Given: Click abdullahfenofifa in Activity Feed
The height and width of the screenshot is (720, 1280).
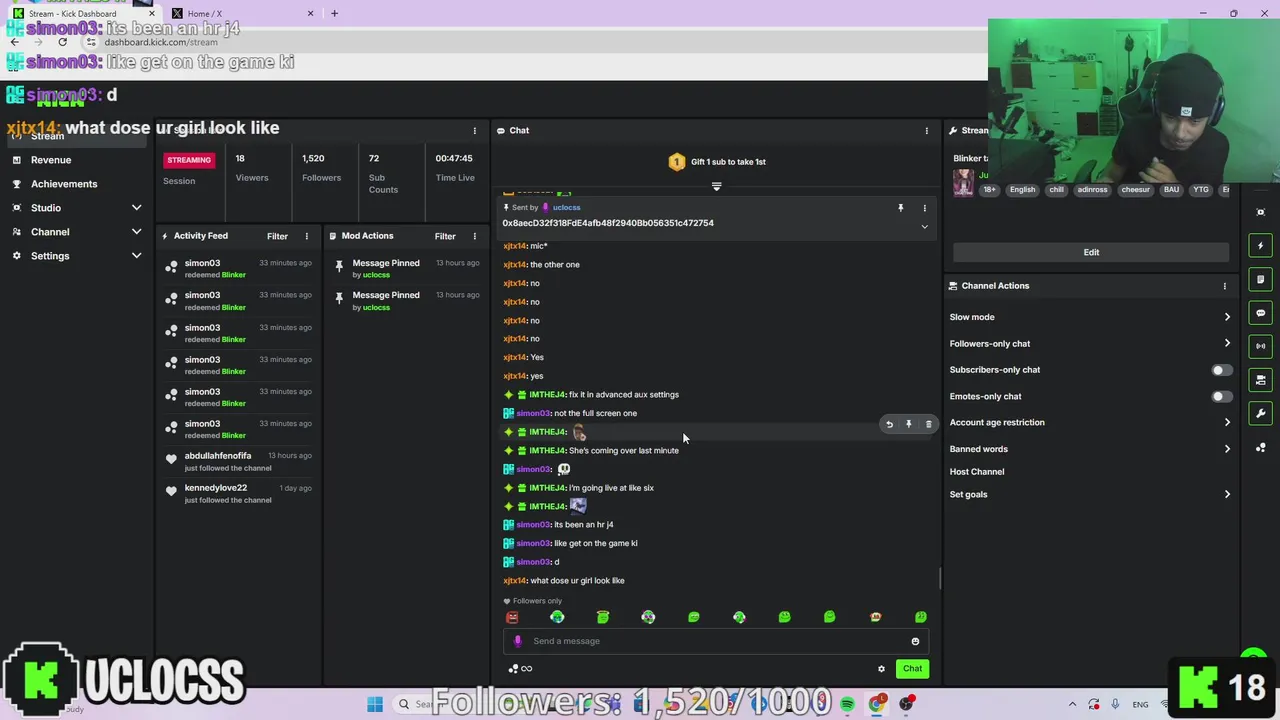Looking at the screenshot, I should (x=217, y=456).
